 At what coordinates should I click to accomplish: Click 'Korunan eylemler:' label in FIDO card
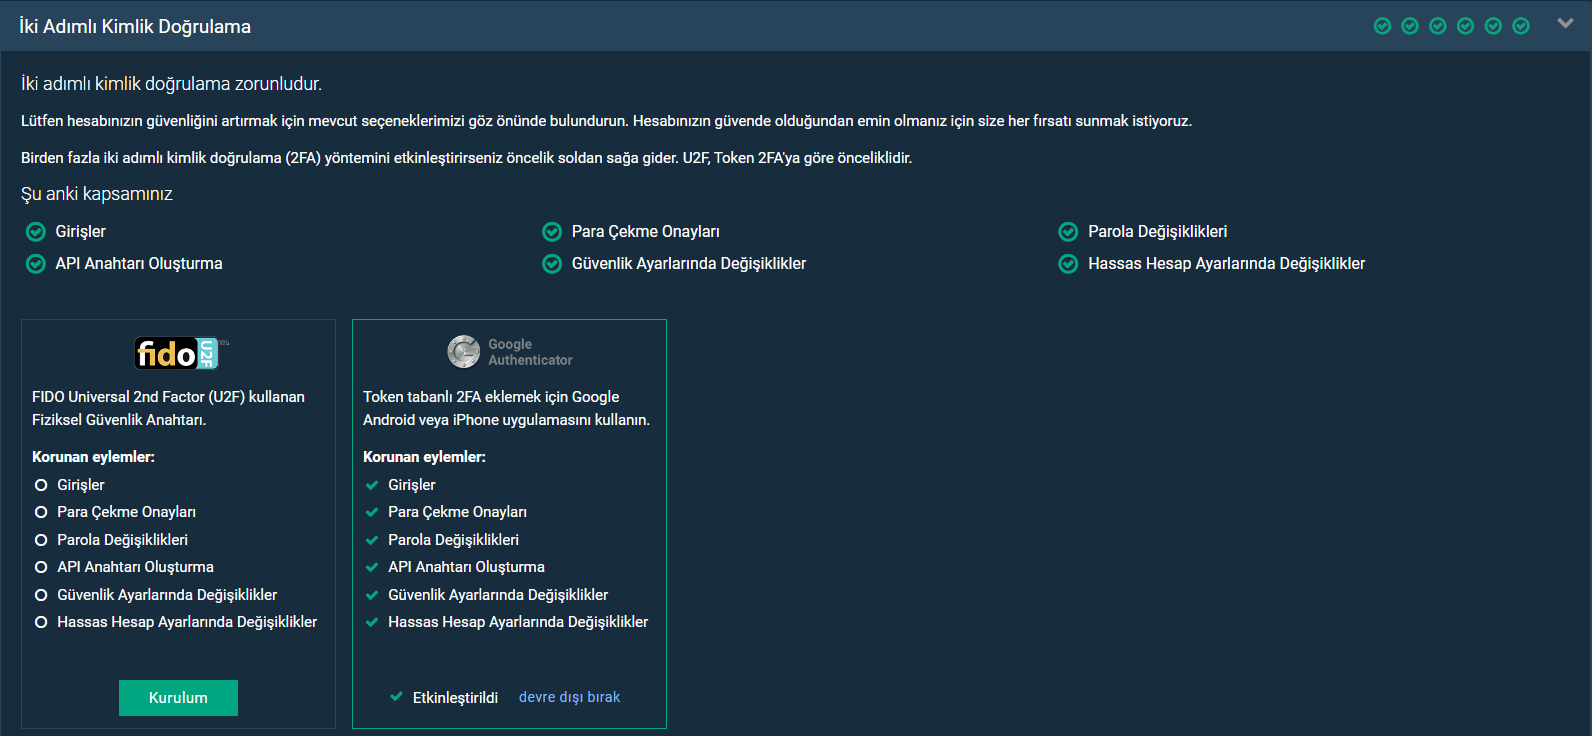(93, 457)
